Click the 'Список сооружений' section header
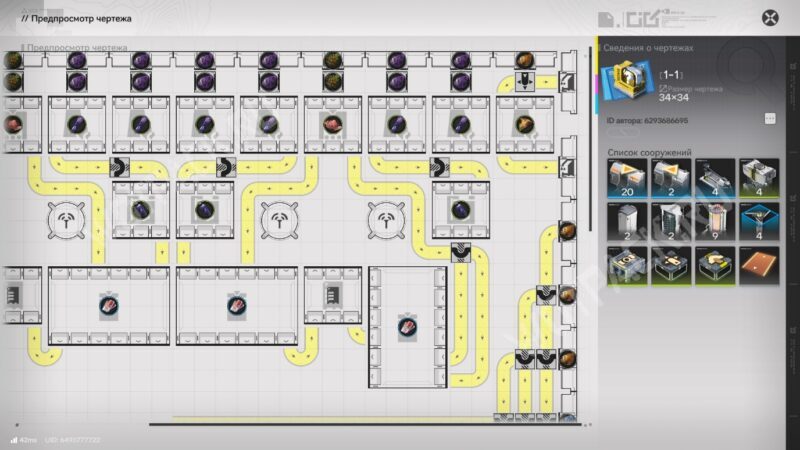Screen dimensions: 800x450 click(x=650, y=153)
